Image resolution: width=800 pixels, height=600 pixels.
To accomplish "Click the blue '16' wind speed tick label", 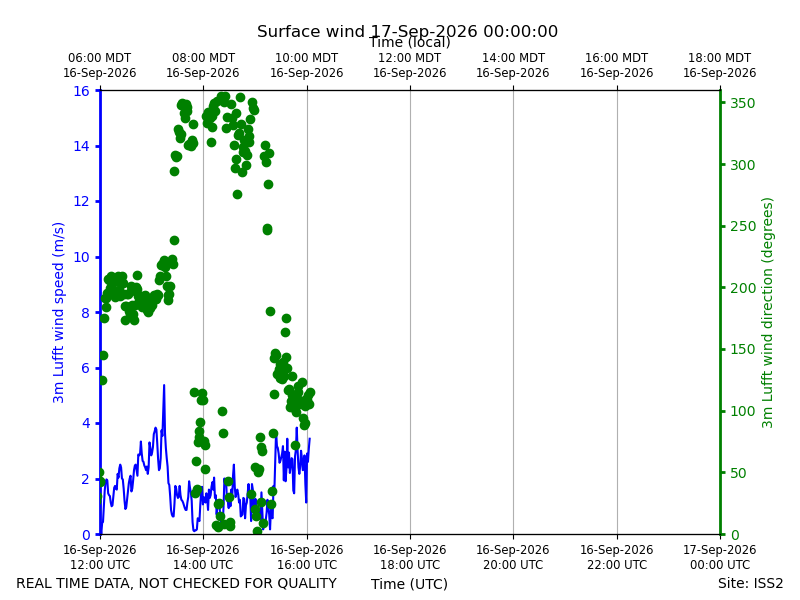I will [x=81, y=91].
